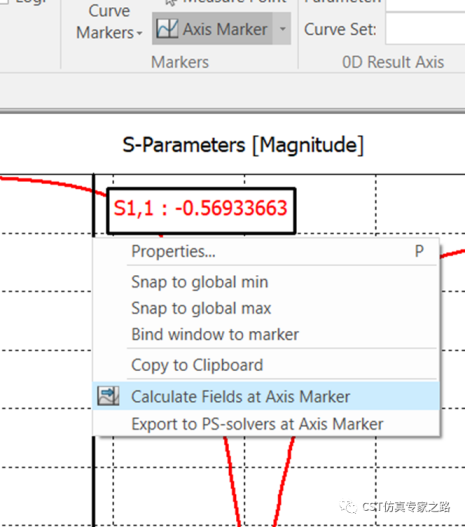Image resolution: width=465 pixels, height=528 pixels.
Task: Open the Curve Markers dropdown
Action: click(x=109, y=22)
